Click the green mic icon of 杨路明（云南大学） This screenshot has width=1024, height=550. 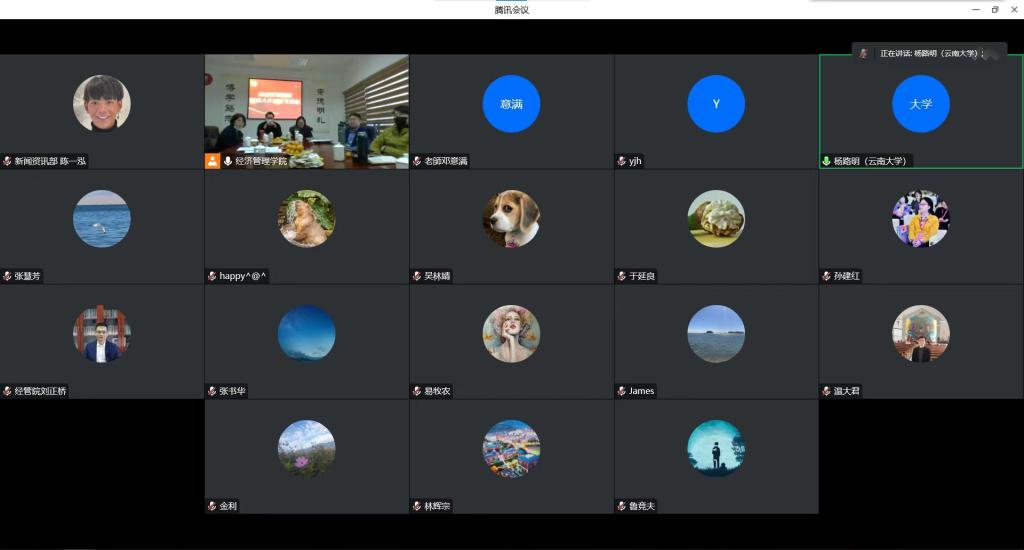pyautogui.click(x=826, y=161)
